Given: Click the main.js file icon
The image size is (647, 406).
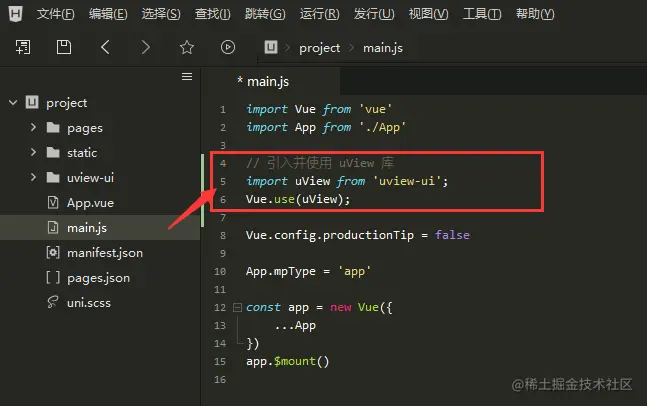Looking at the screenshot, I should click(53, 227).
